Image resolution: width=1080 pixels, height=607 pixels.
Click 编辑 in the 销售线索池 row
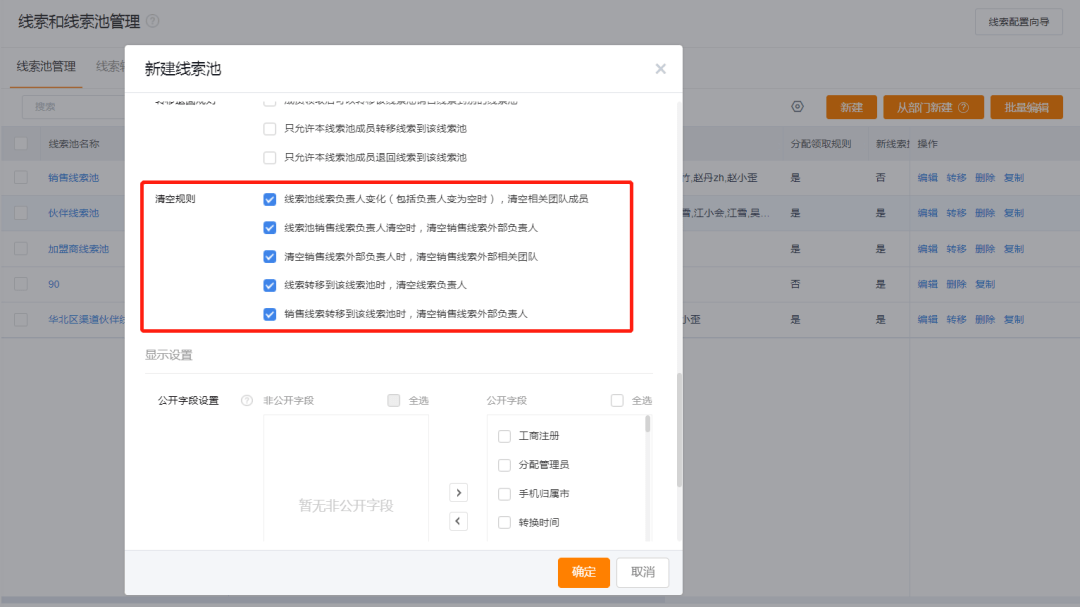(x=927, y=178)
